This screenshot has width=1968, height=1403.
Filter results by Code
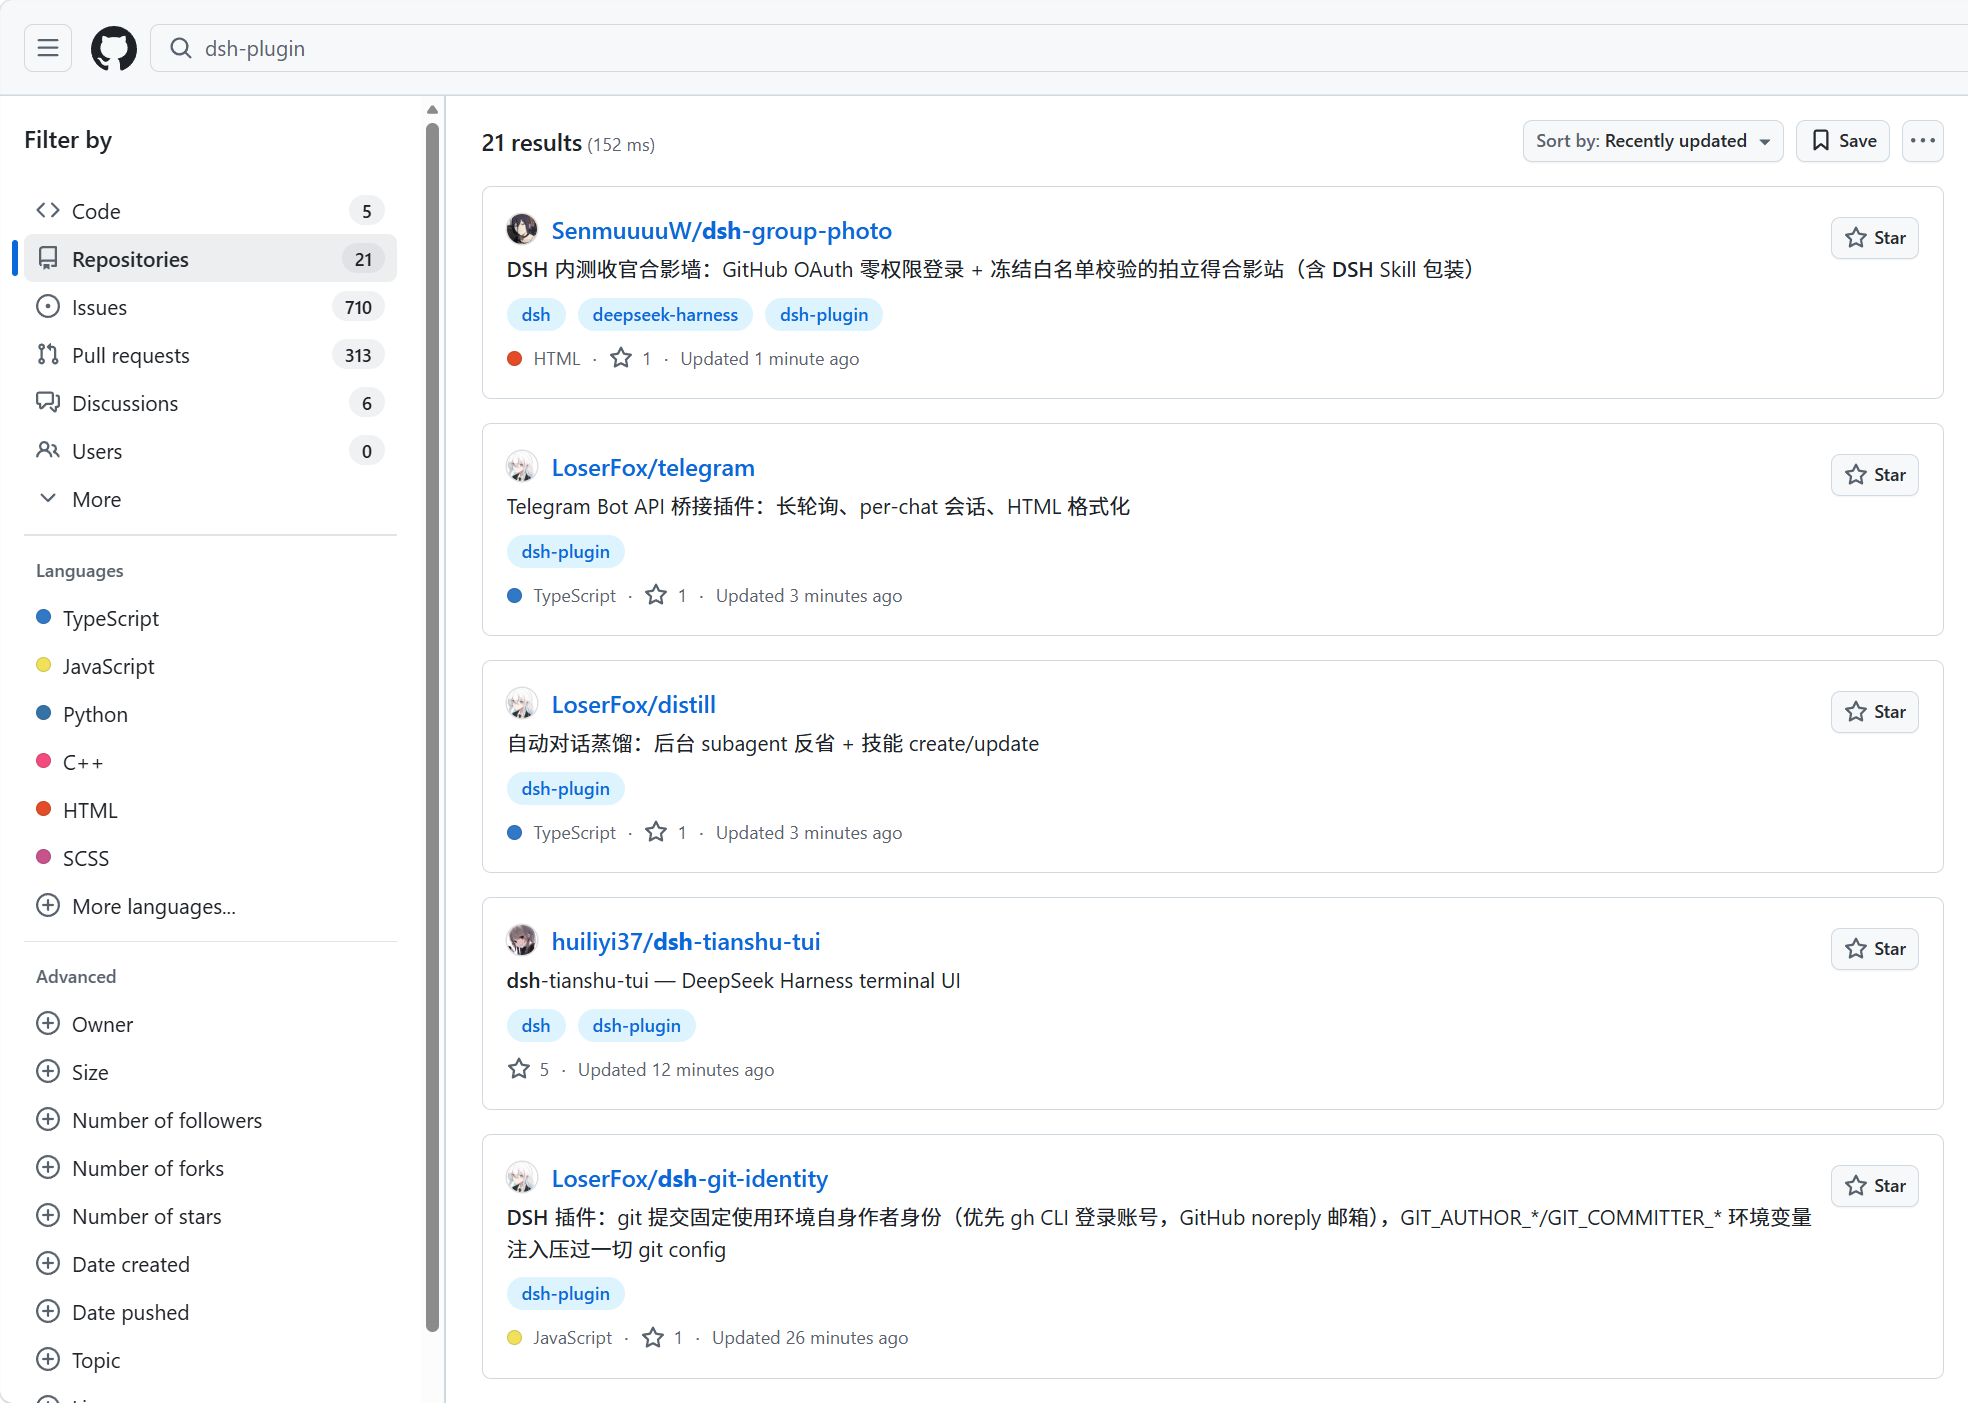[210, 211]
